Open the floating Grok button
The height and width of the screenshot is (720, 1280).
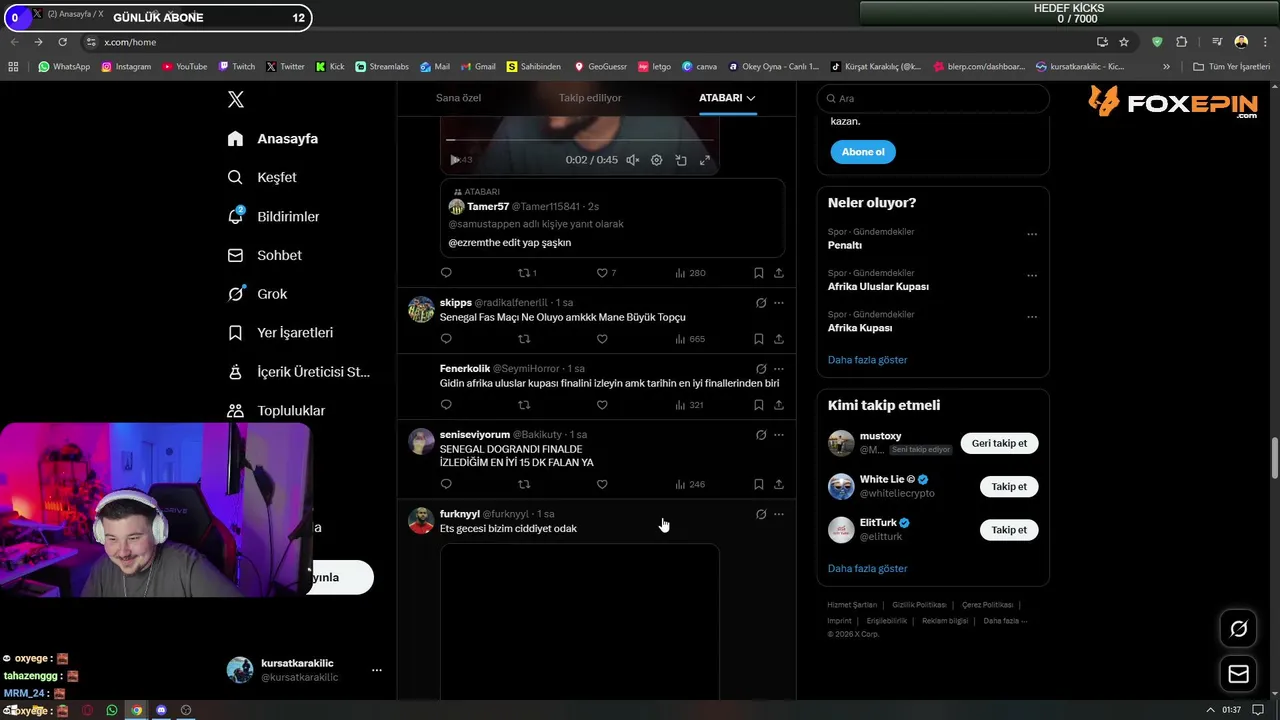click(1238, 628)
